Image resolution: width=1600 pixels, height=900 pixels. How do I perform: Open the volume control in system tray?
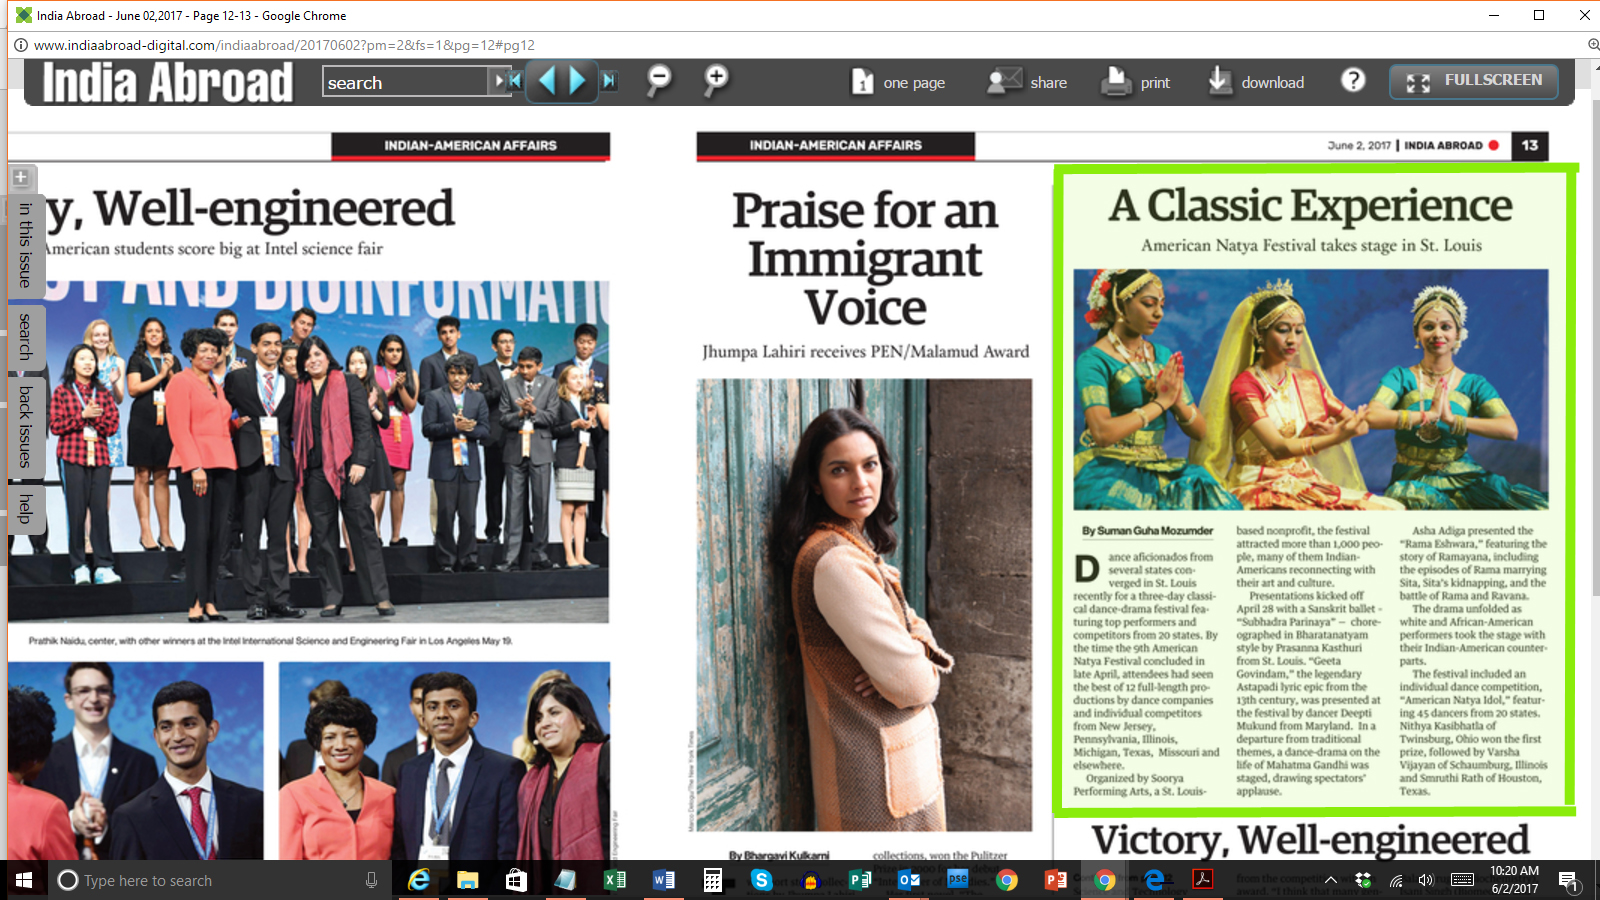pos(1426,880)
